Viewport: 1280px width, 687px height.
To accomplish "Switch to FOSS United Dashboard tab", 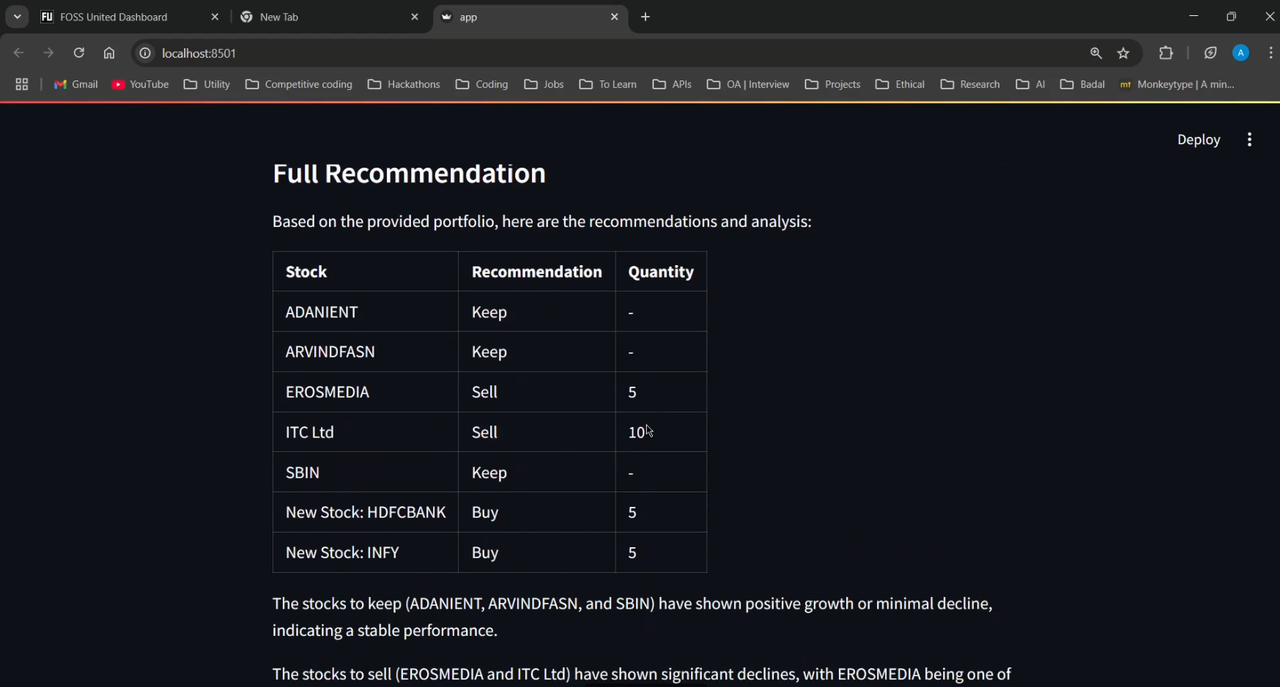I will click(130, 17).
